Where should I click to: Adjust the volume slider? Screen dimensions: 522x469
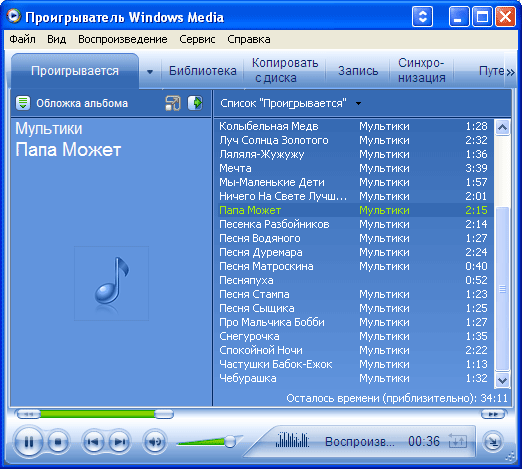230,441
